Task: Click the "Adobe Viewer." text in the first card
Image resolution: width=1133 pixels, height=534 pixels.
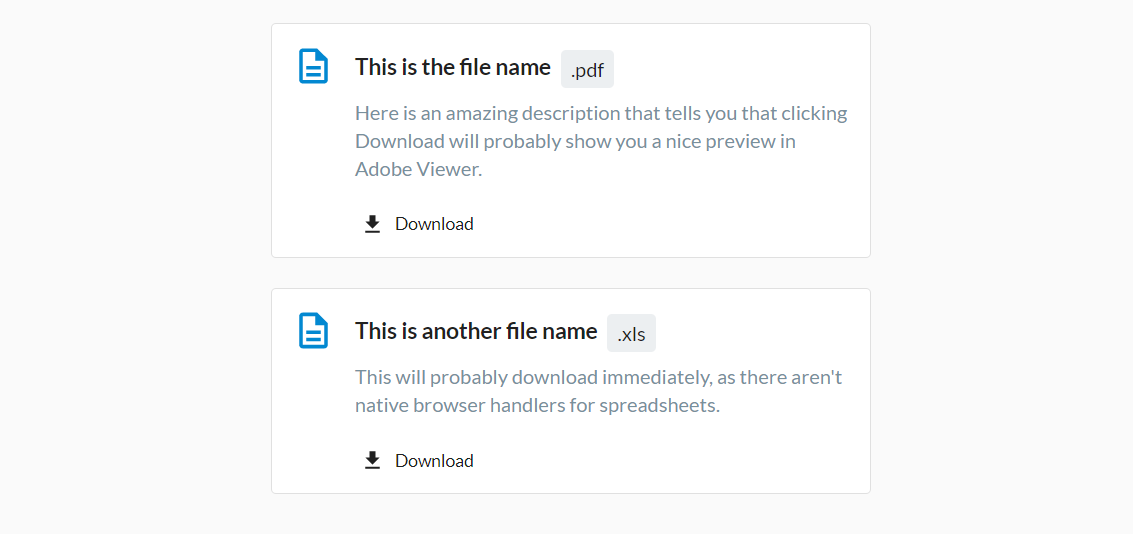Action: tap(418, 169)
